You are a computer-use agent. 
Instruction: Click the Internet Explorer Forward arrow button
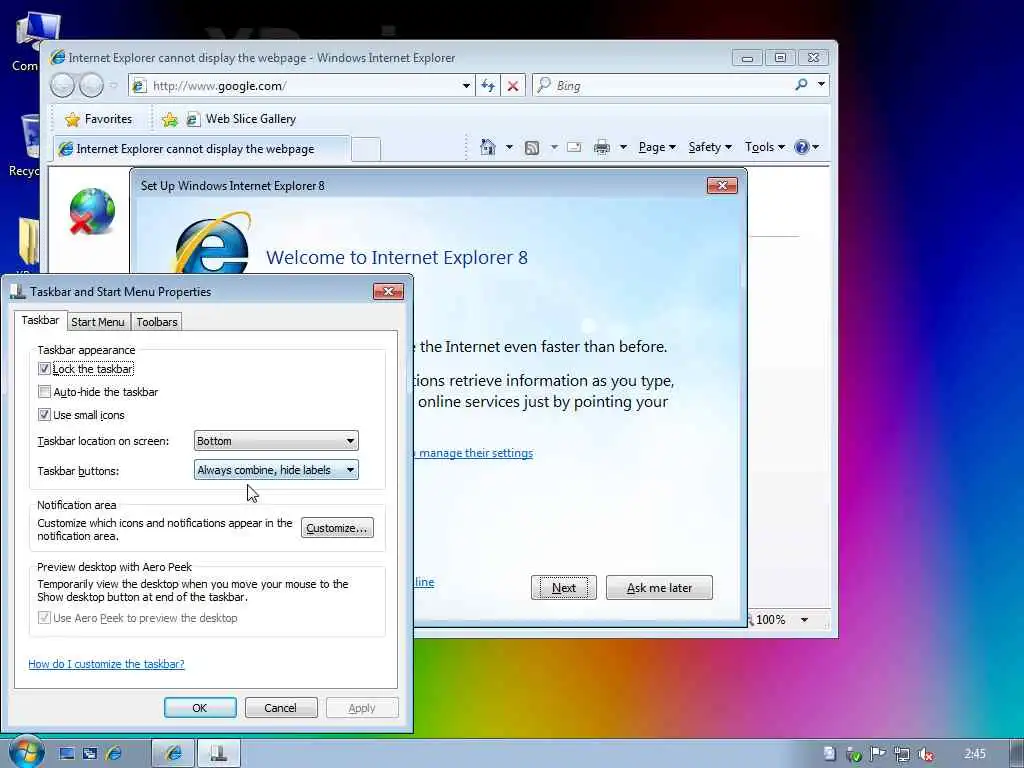coord(91,86)
